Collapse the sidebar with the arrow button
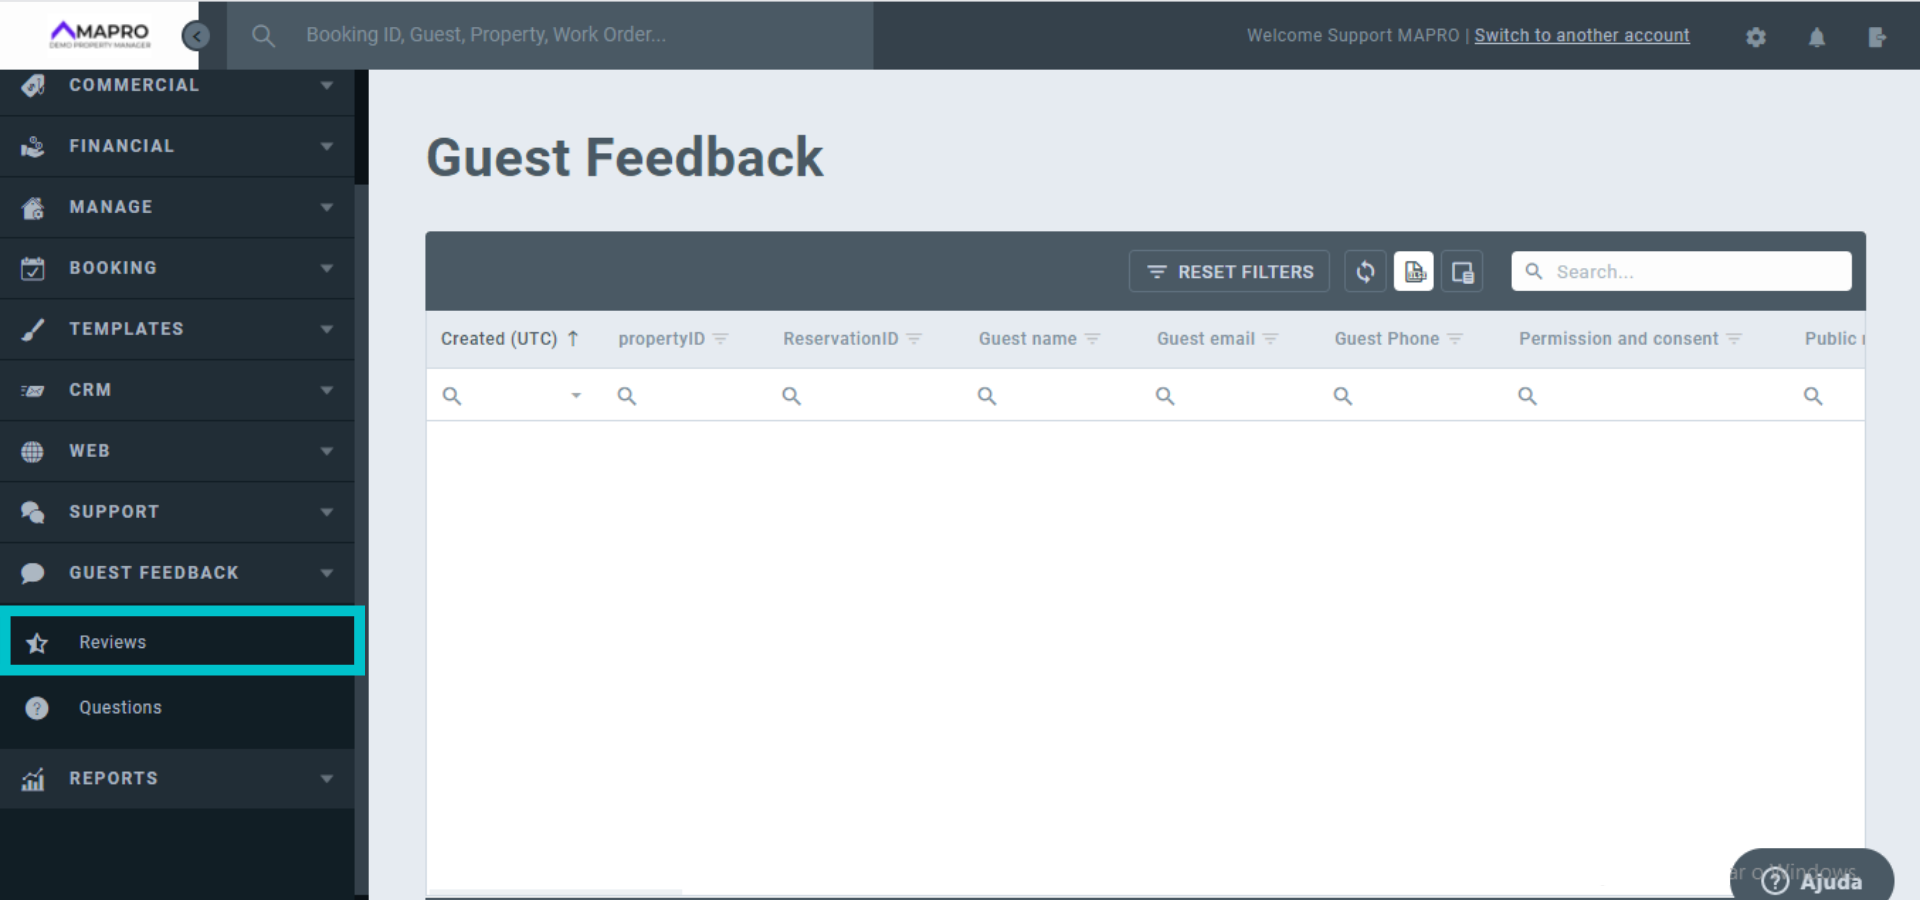Screen dimensions: 1920x900 pyautogui.click(x=196, y=36)
